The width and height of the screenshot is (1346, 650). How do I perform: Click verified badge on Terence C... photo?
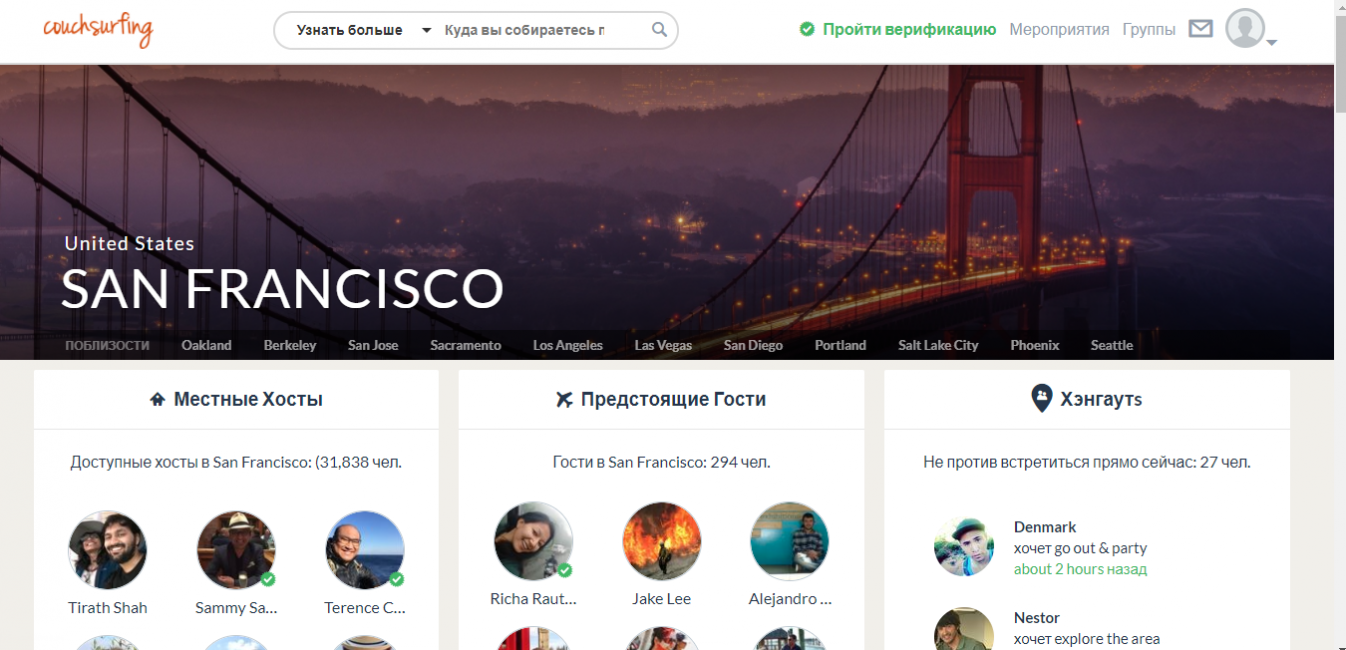(x=396, y=579)
